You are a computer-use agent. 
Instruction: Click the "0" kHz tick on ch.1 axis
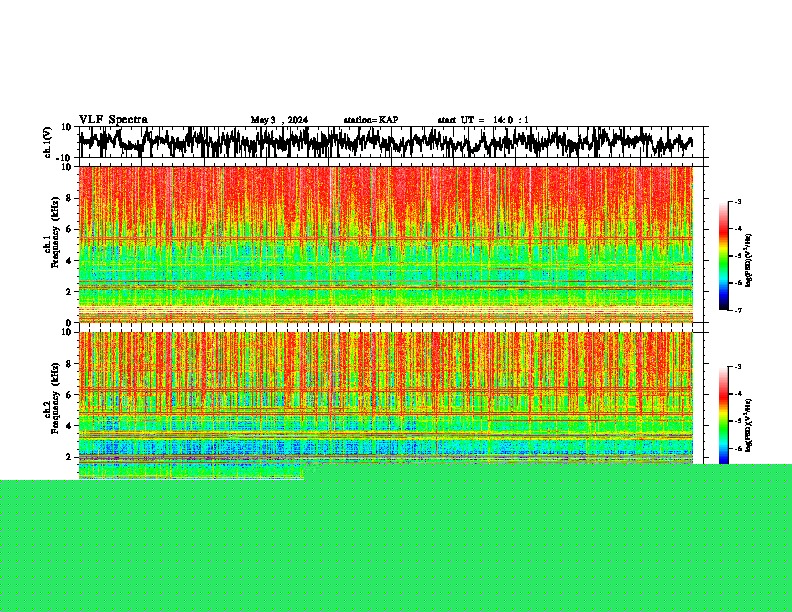[70, 323]
